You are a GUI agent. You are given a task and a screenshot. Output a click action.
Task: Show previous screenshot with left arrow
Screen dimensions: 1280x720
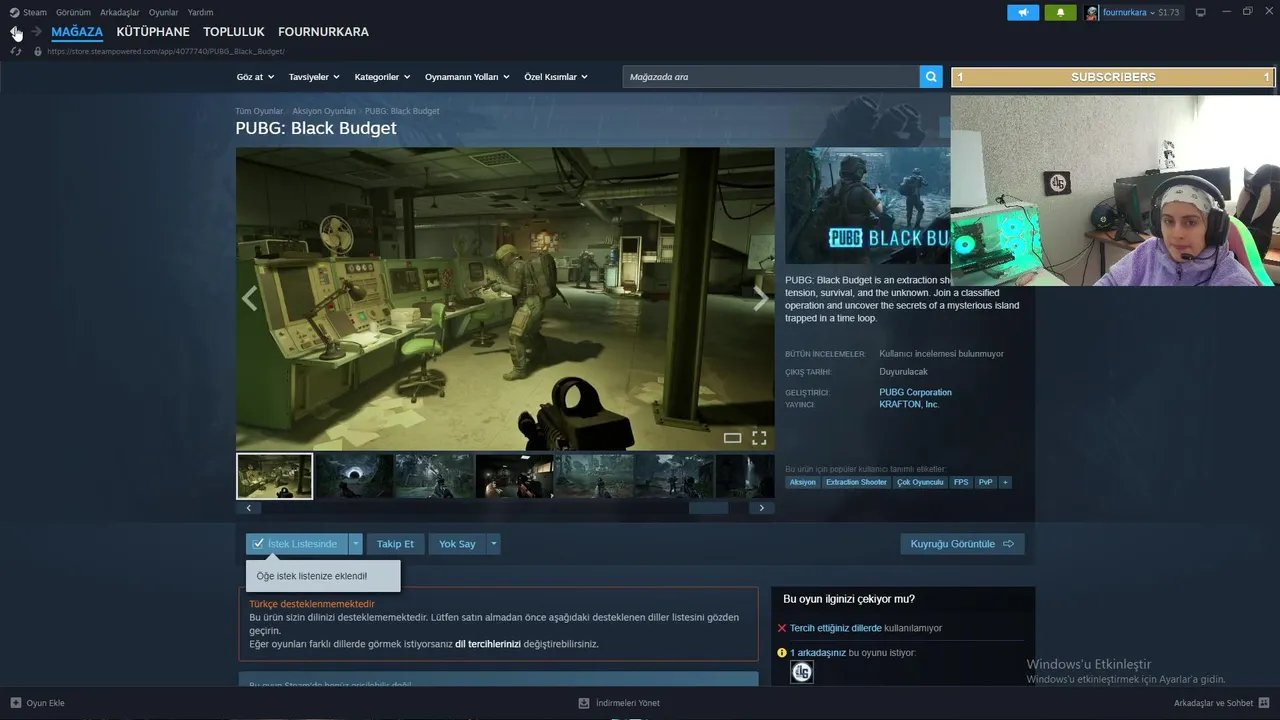[249, 299]
